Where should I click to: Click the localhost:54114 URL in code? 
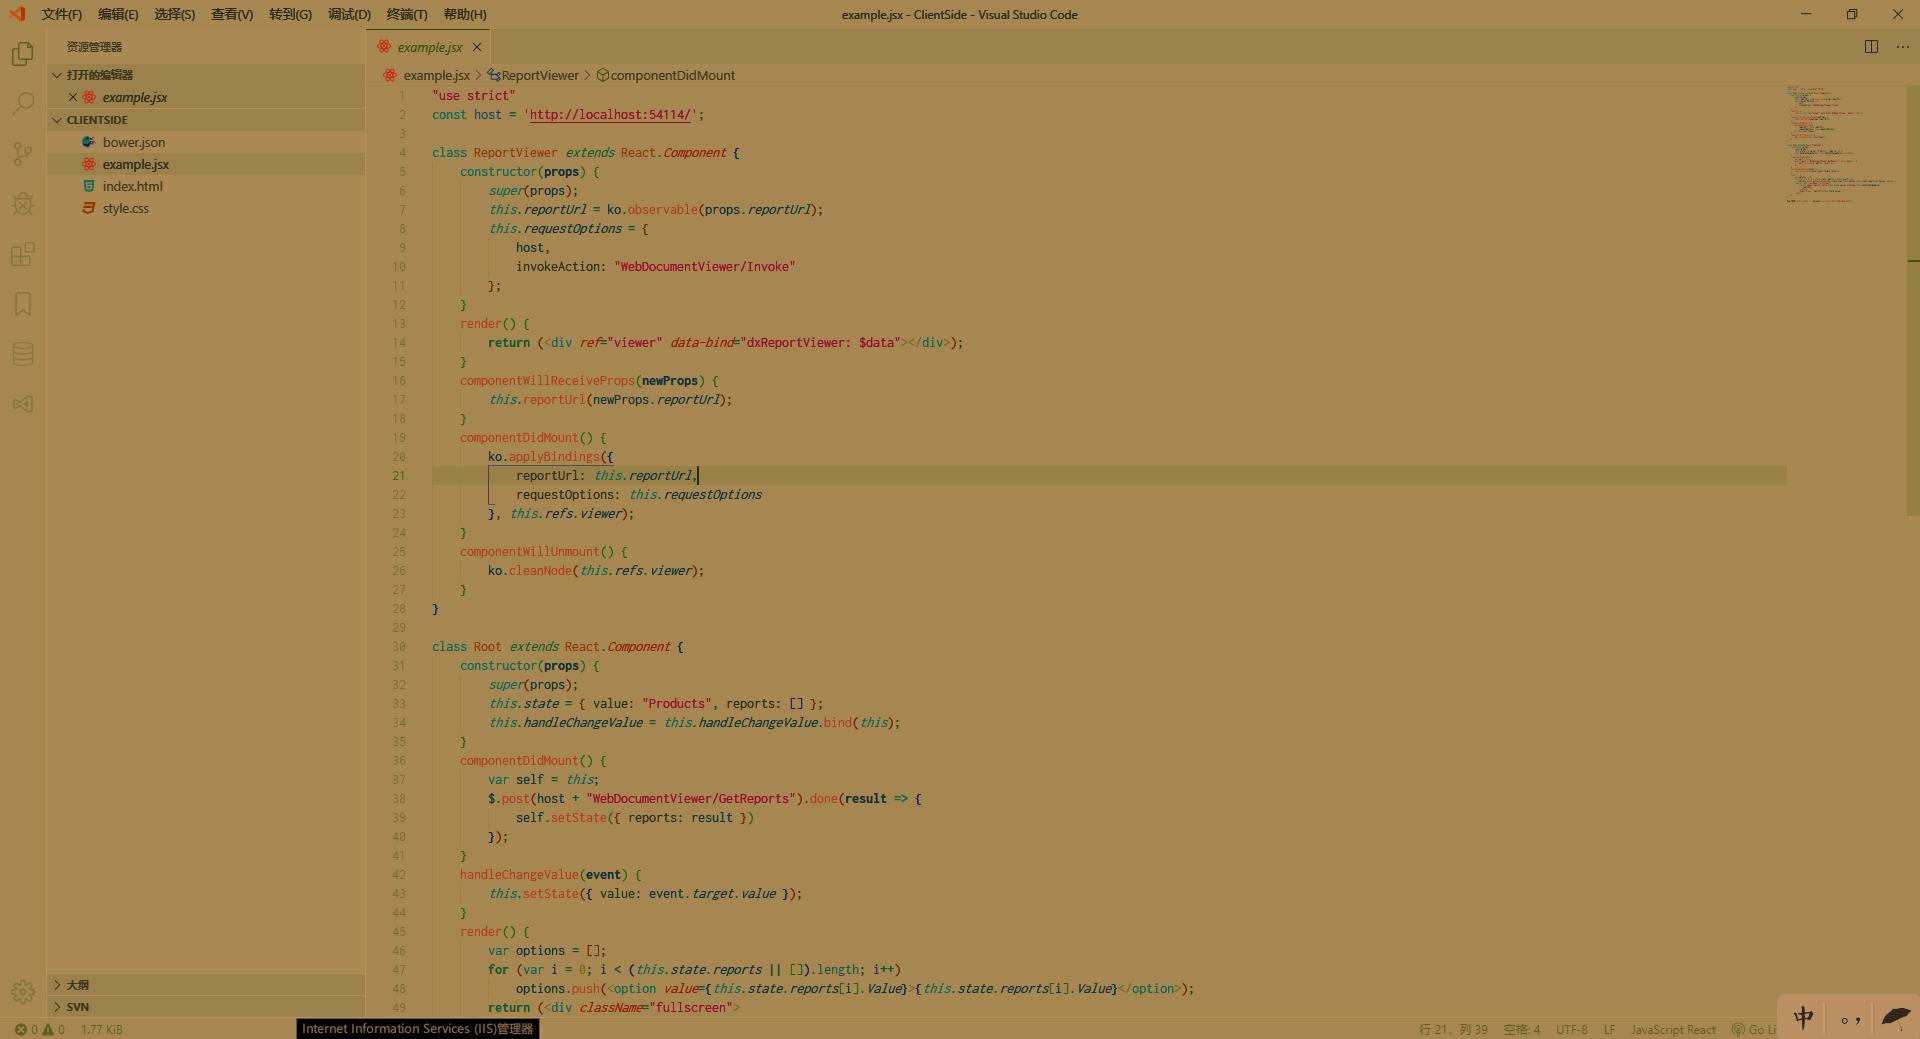tap(610, 115)
